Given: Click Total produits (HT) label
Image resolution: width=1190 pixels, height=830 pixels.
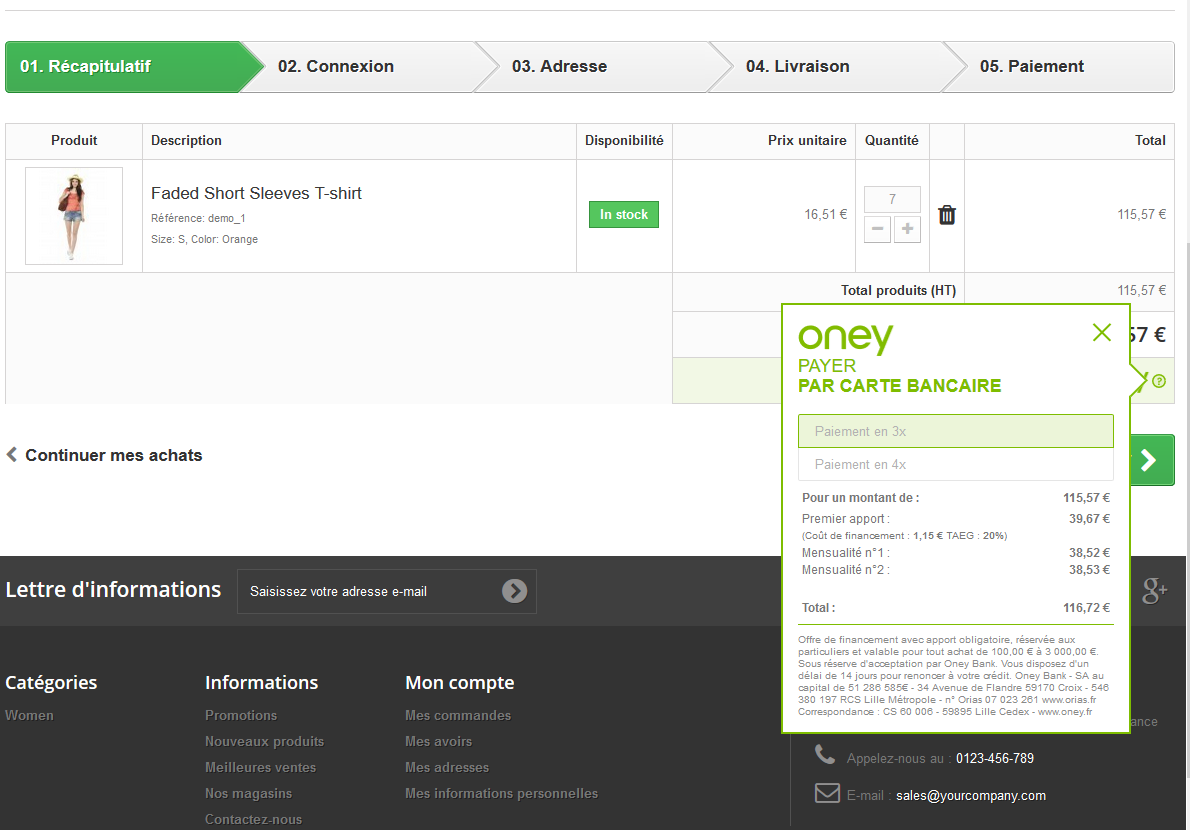Looking at the screenshot, I should coord(899,291).
